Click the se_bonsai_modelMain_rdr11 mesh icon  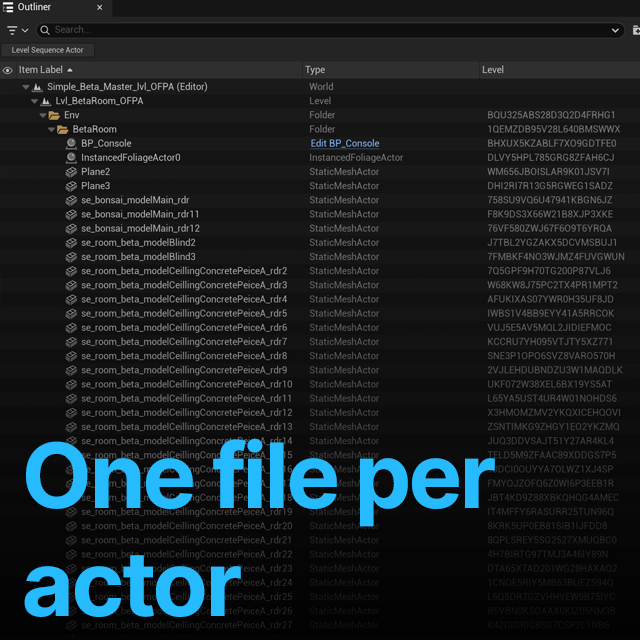pos(71,214)
